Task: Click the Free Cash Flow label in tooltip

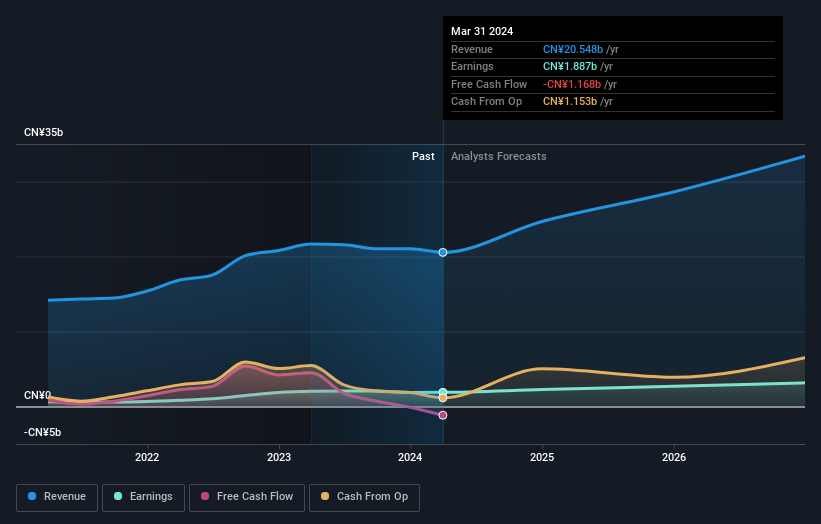Action: (x=489, y=84)
